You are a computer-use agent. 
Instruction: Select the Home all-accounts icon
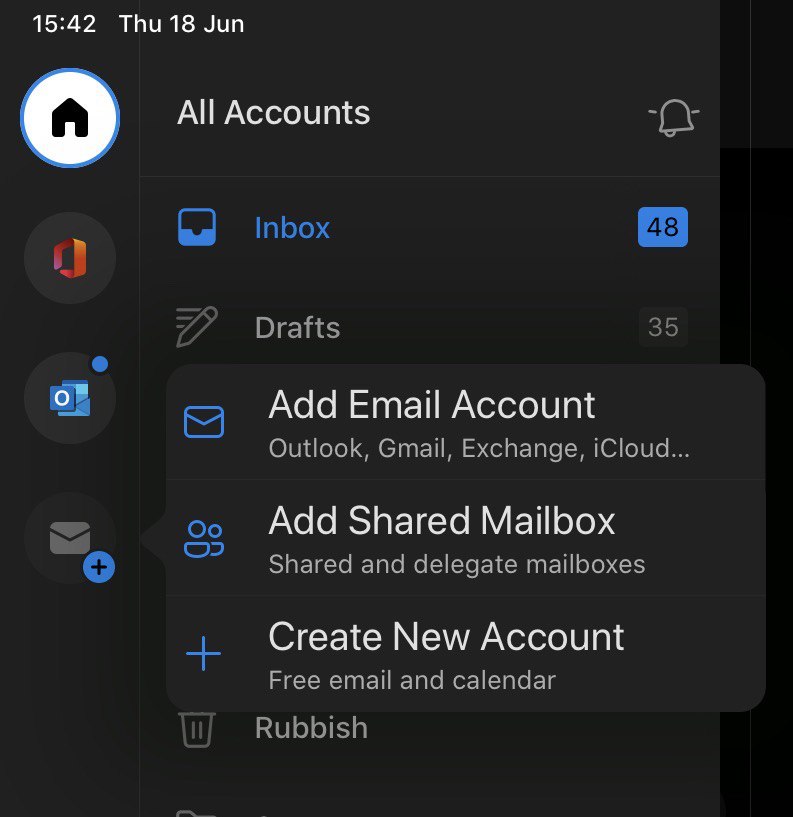click(70, 118)
